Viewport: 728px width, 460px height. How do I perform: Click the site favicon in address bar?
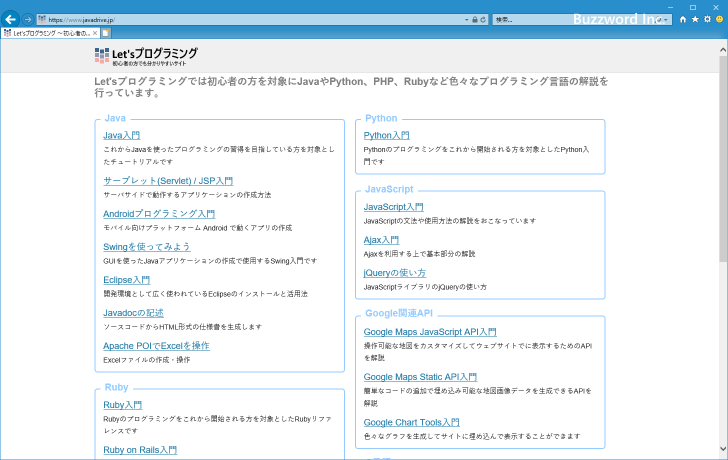[x=42, y=19]
